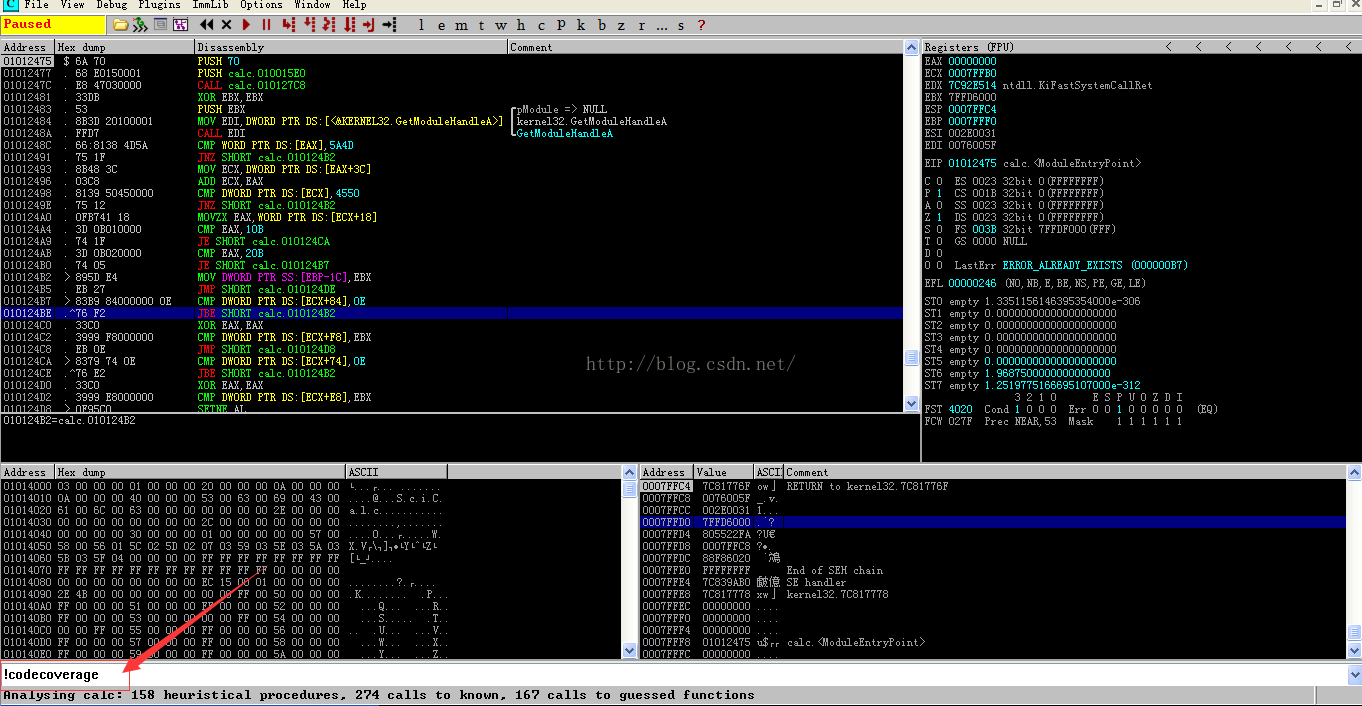The width and height of the screenshot is (1362, 706).
Task: Open the View menu
Action: point(72,5)
